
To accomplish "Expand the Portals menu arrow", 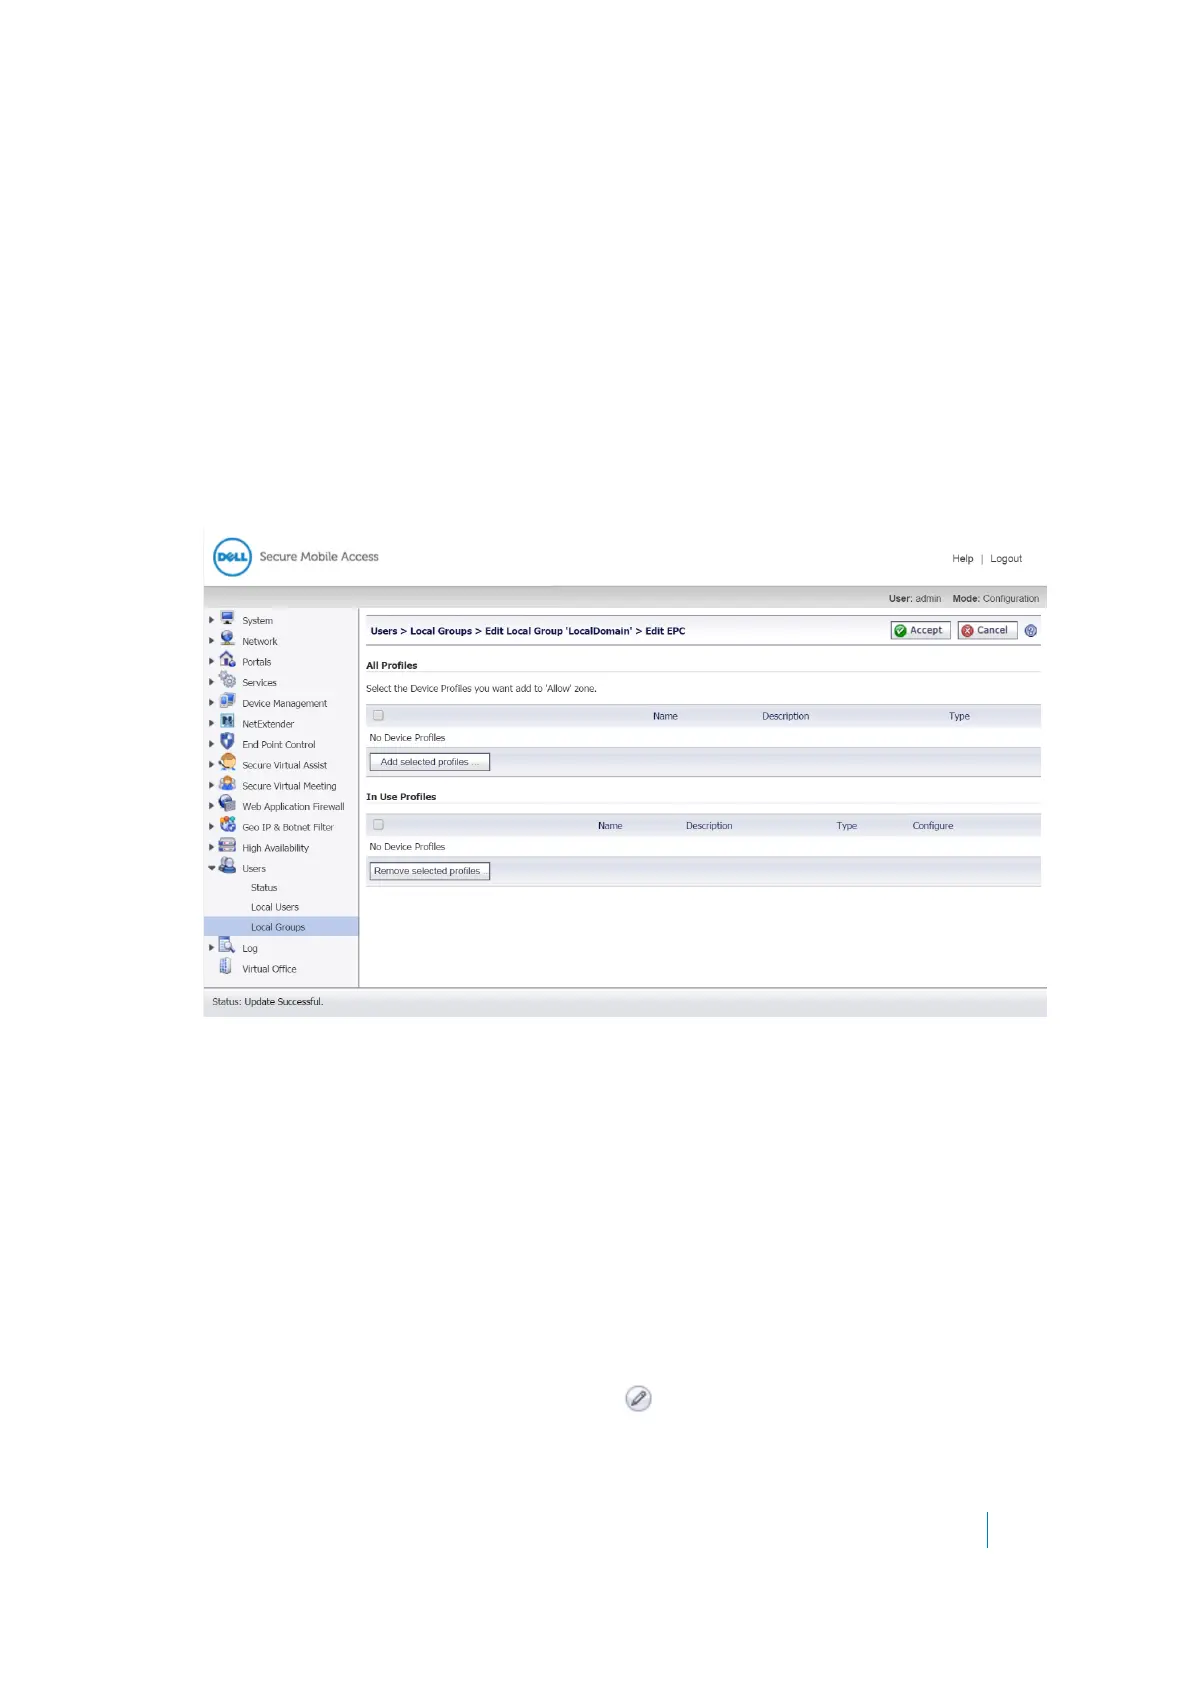I will pyautogui.click(x=211, y=661).
